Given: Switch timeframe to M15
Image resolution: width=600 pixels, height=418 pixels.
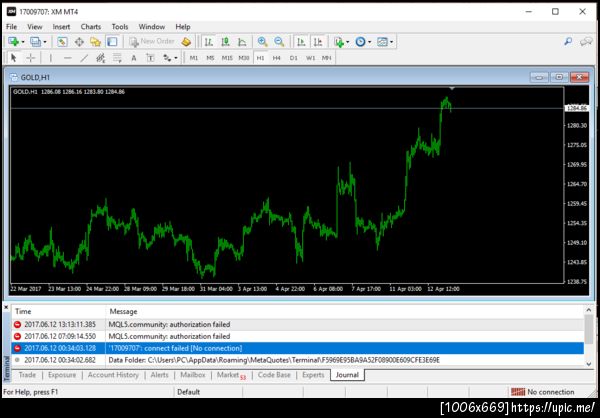Looking at the screenshot, I should [x=227, y=58].
